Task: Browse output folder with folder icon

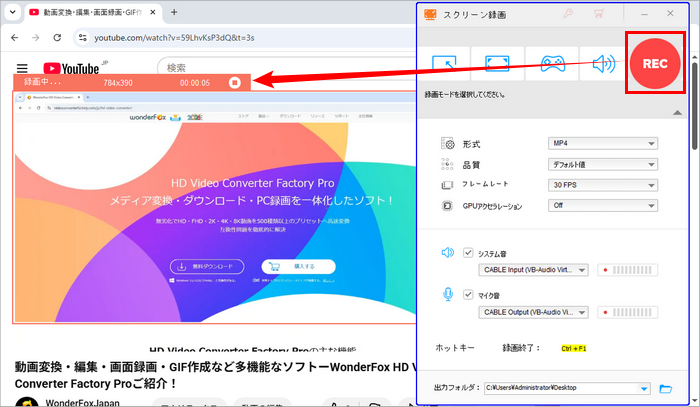Action: click(x=666, y=389)
